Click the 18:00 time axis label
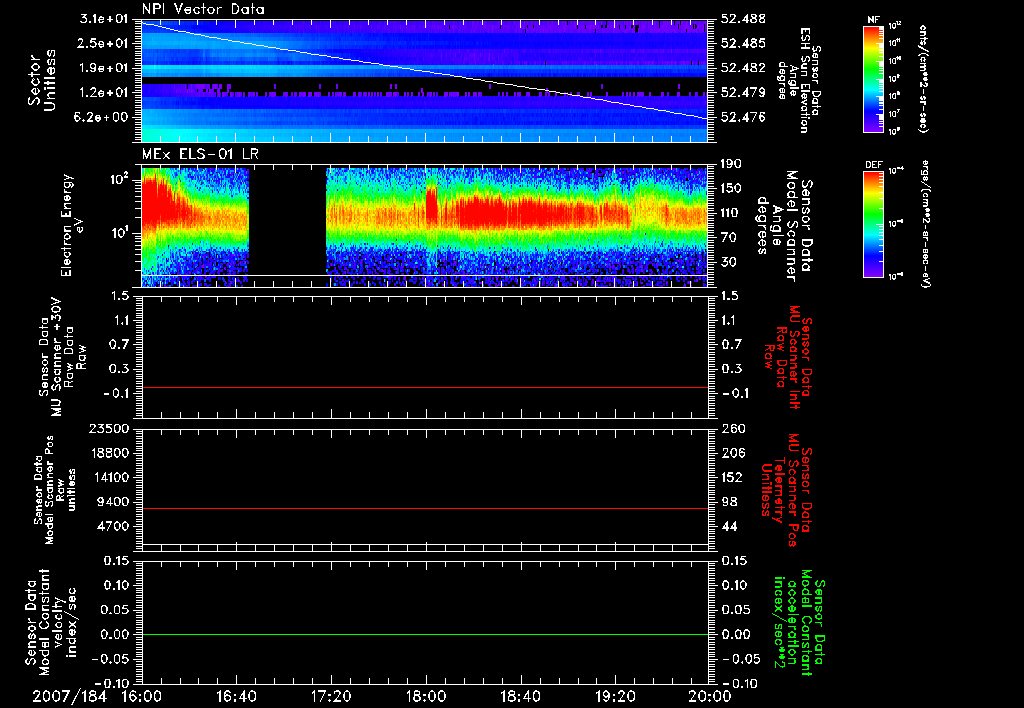This screenshot has height=708, width=1024. pos(426,696)
